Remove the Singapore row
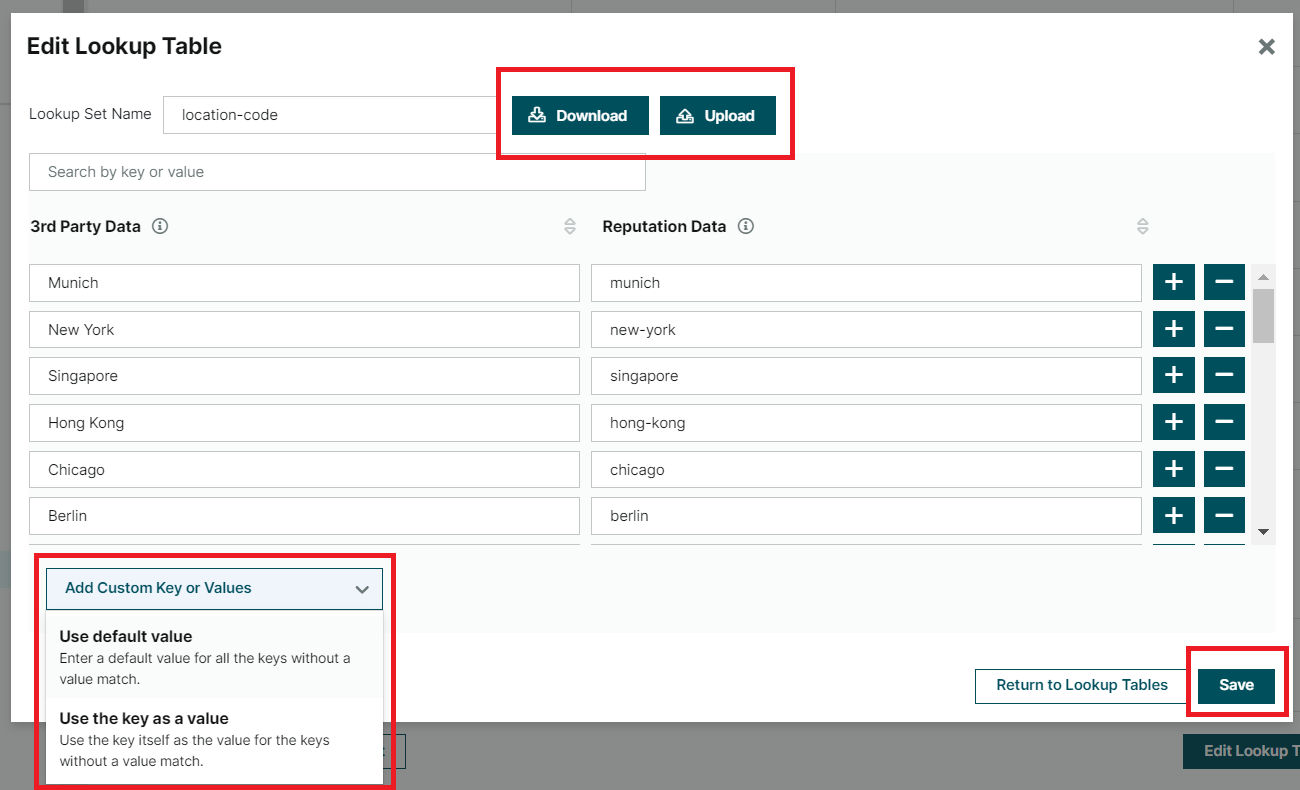Screen dimensions: 1300x790 click(1224, 376)
